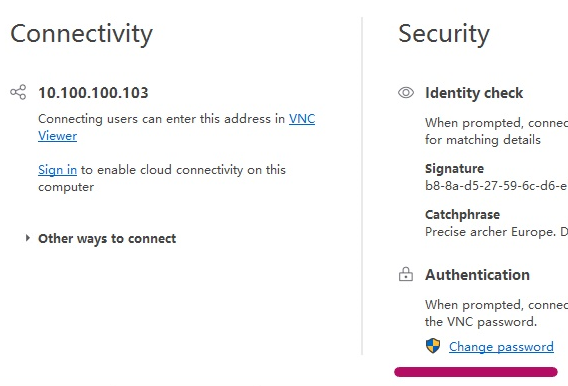This screenshot has width=568, height=386.
Task: Expand the Other ways to connect triangle
Action: [x=28, y=238]
